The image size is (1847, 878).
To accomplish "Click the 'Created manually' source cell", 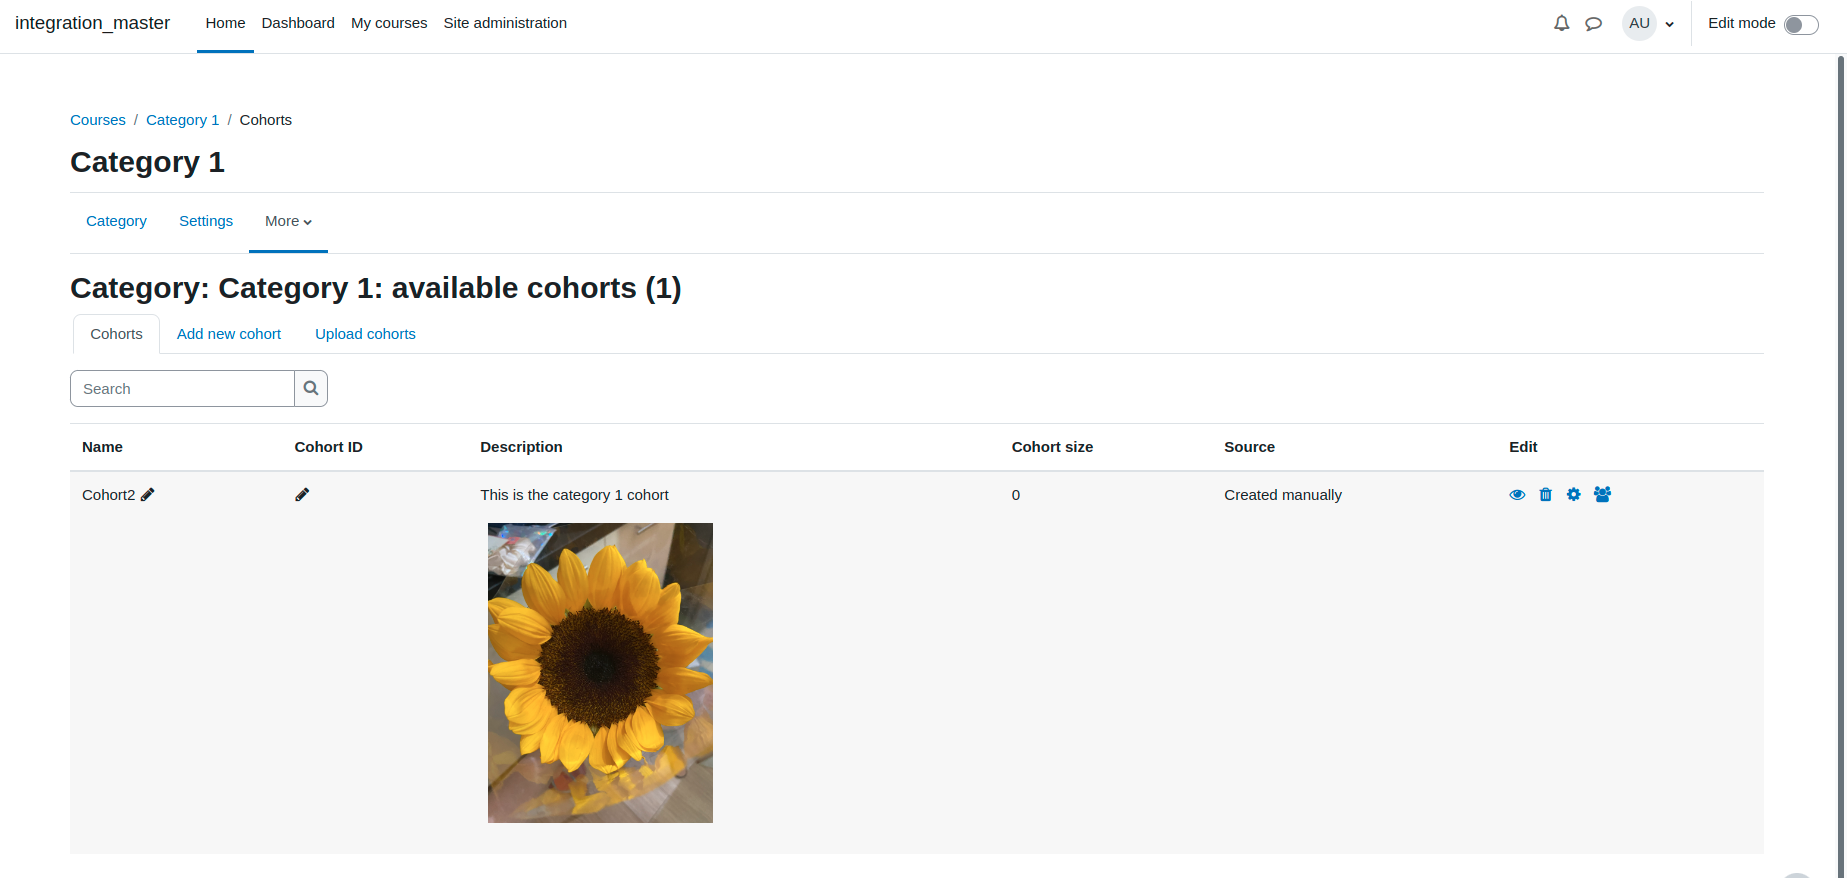I will (1283, 495).
